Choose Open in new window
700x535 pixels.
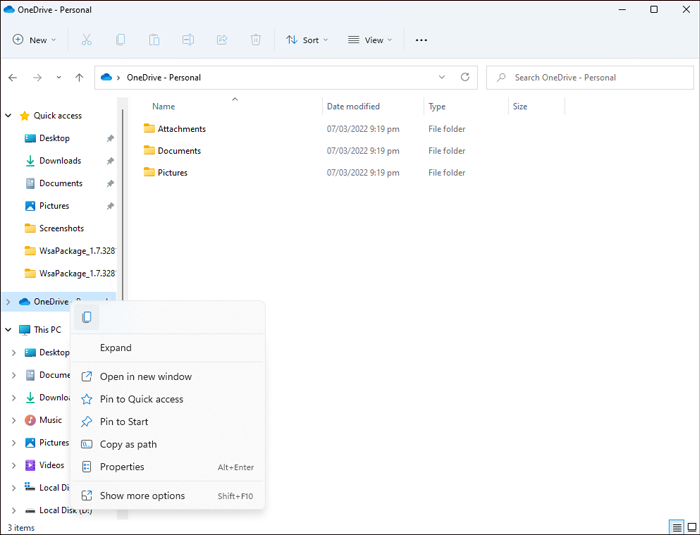(168, 376)
